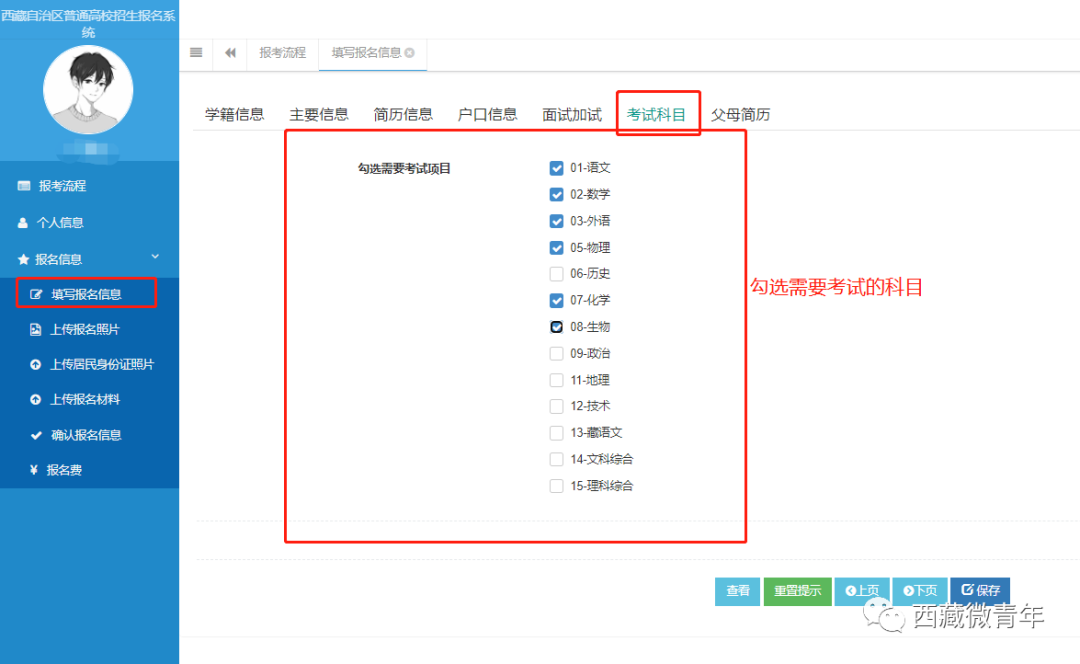Open 报名费 payment in the sidebar

point(64,470)
